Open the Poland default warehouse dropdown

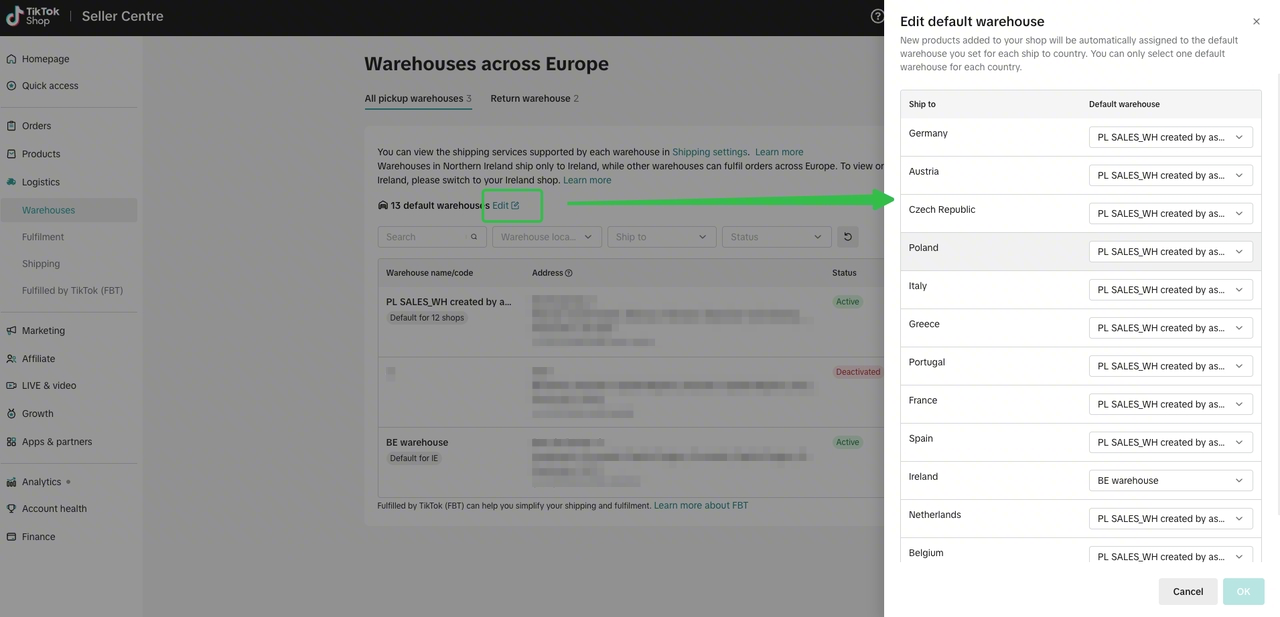pyautogui.click(x=1170, y=252)
